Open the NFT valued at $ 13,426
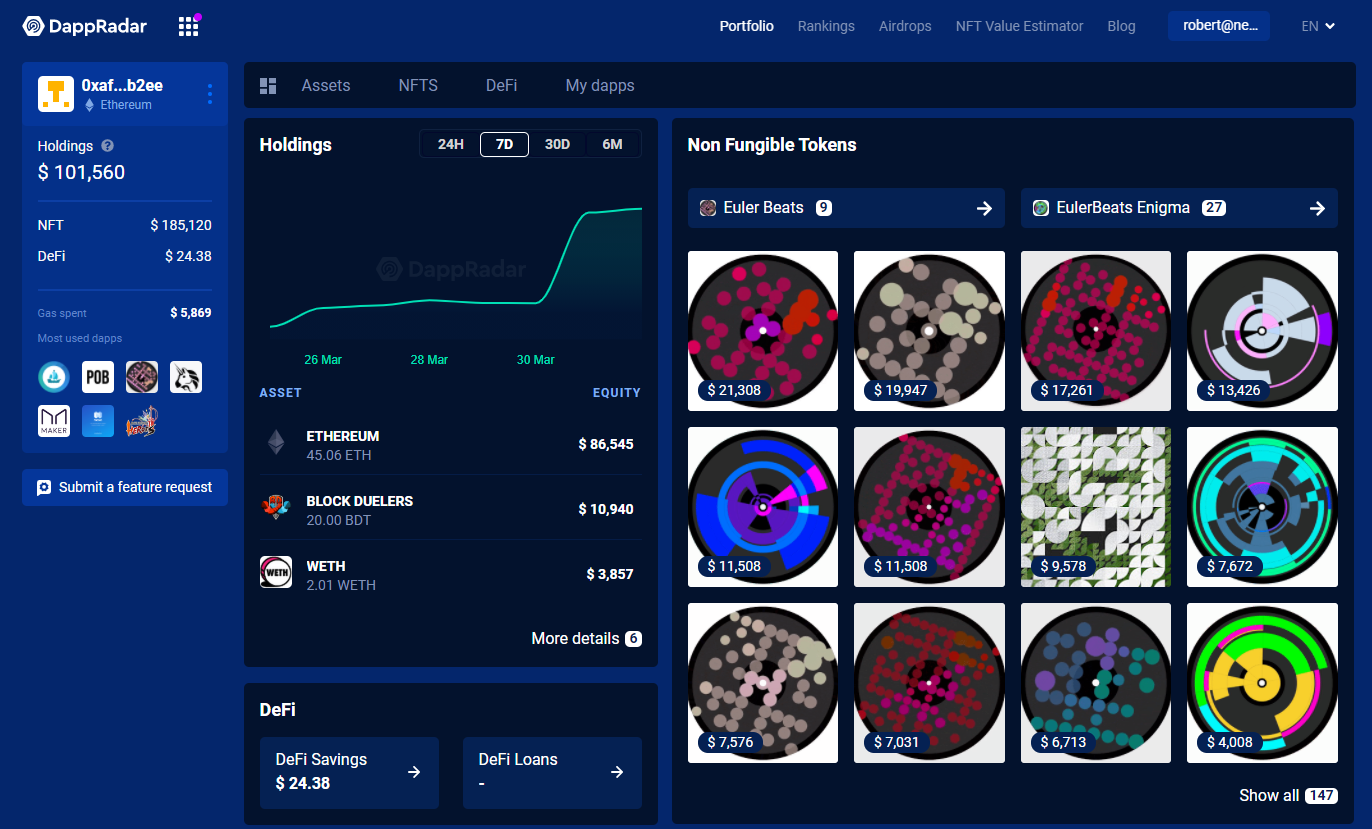Image resolution: width=1372 pixels, height=829 pixels. coord(1262,331)
